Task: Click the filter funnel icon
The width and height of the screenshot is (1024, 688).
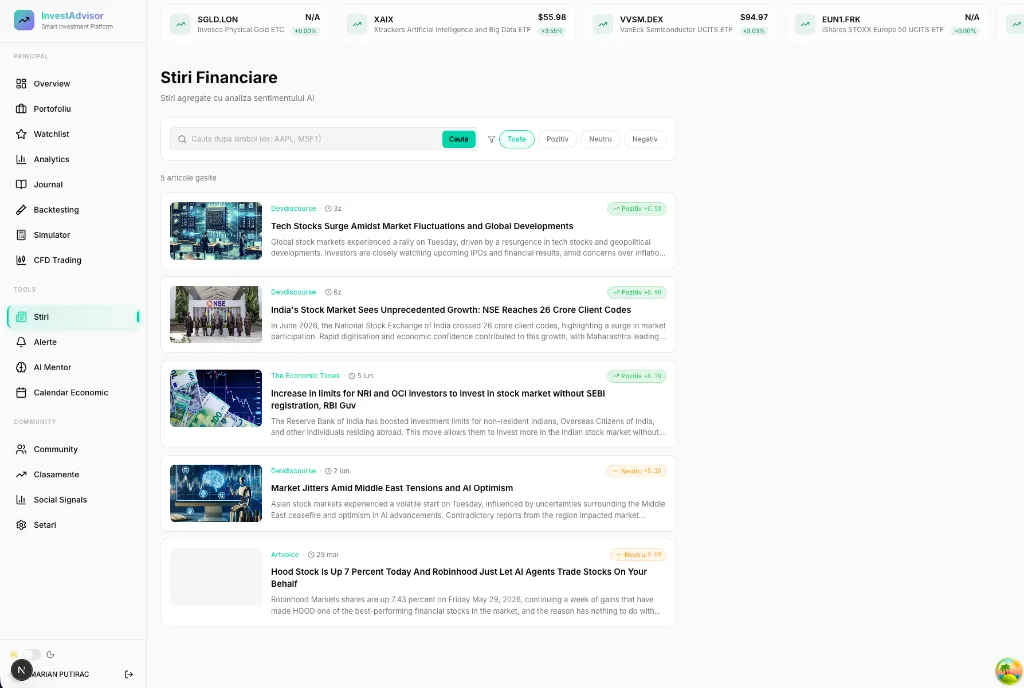Action: pos(492,139)
